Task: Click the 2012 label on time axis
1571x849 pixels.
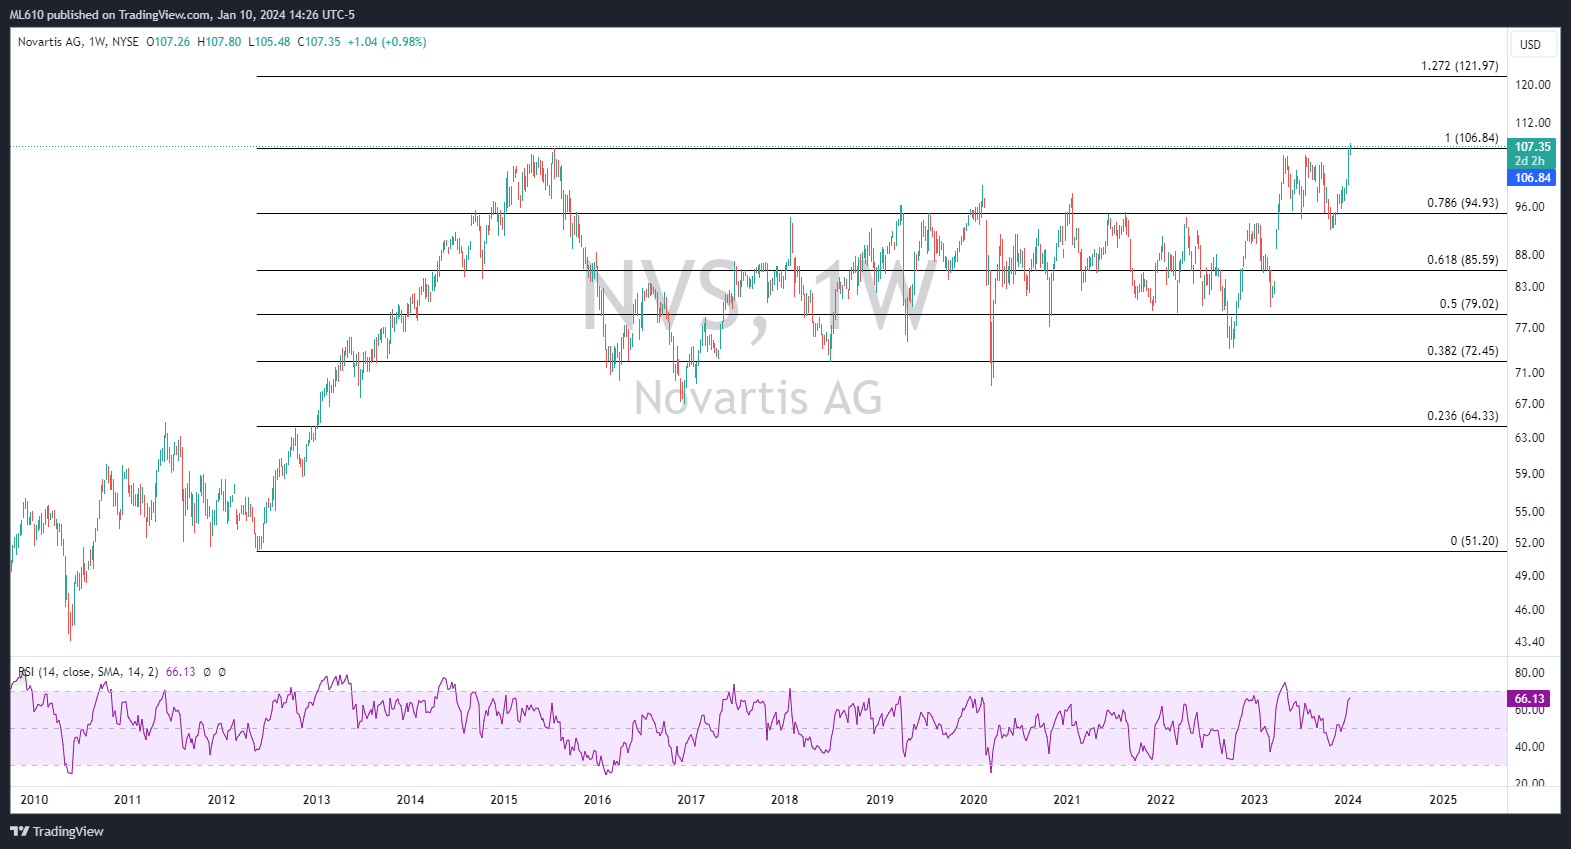Action: [x=222, y=800]
